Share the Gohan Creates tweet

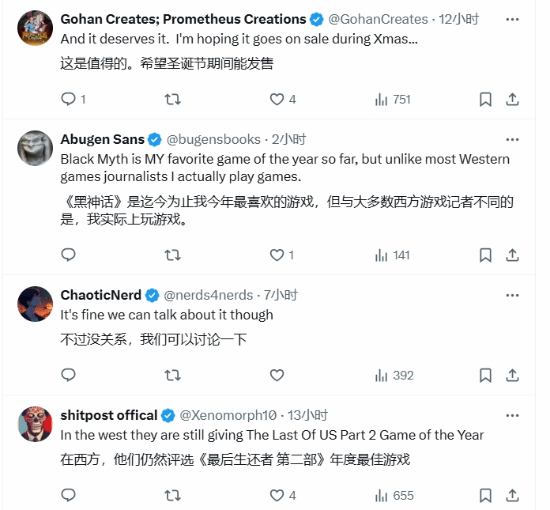coord(512,99)
